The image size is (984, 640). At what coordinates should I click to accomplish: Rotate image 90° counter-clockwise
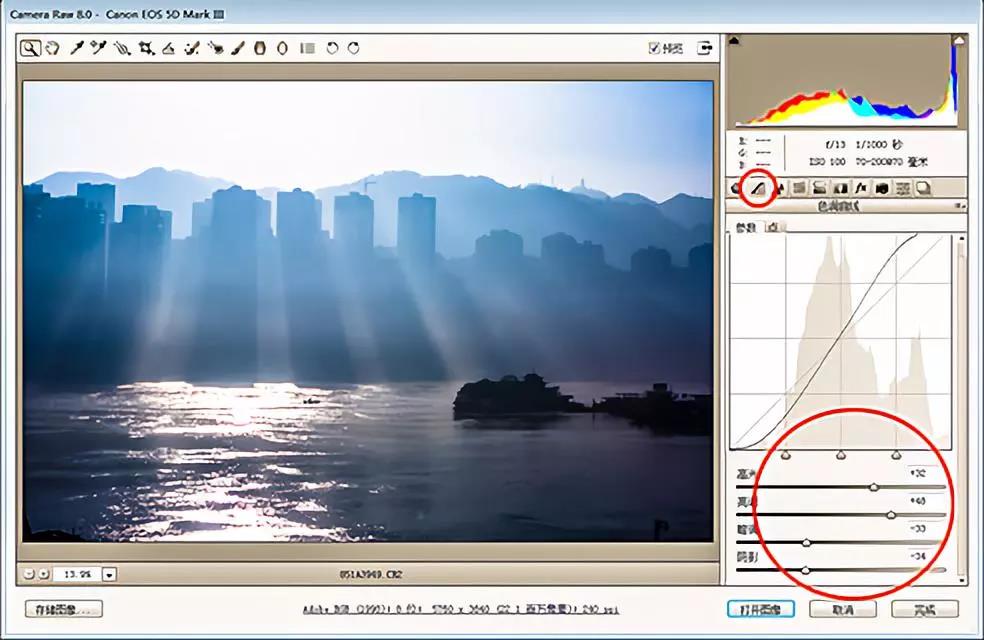pos(332,48)
